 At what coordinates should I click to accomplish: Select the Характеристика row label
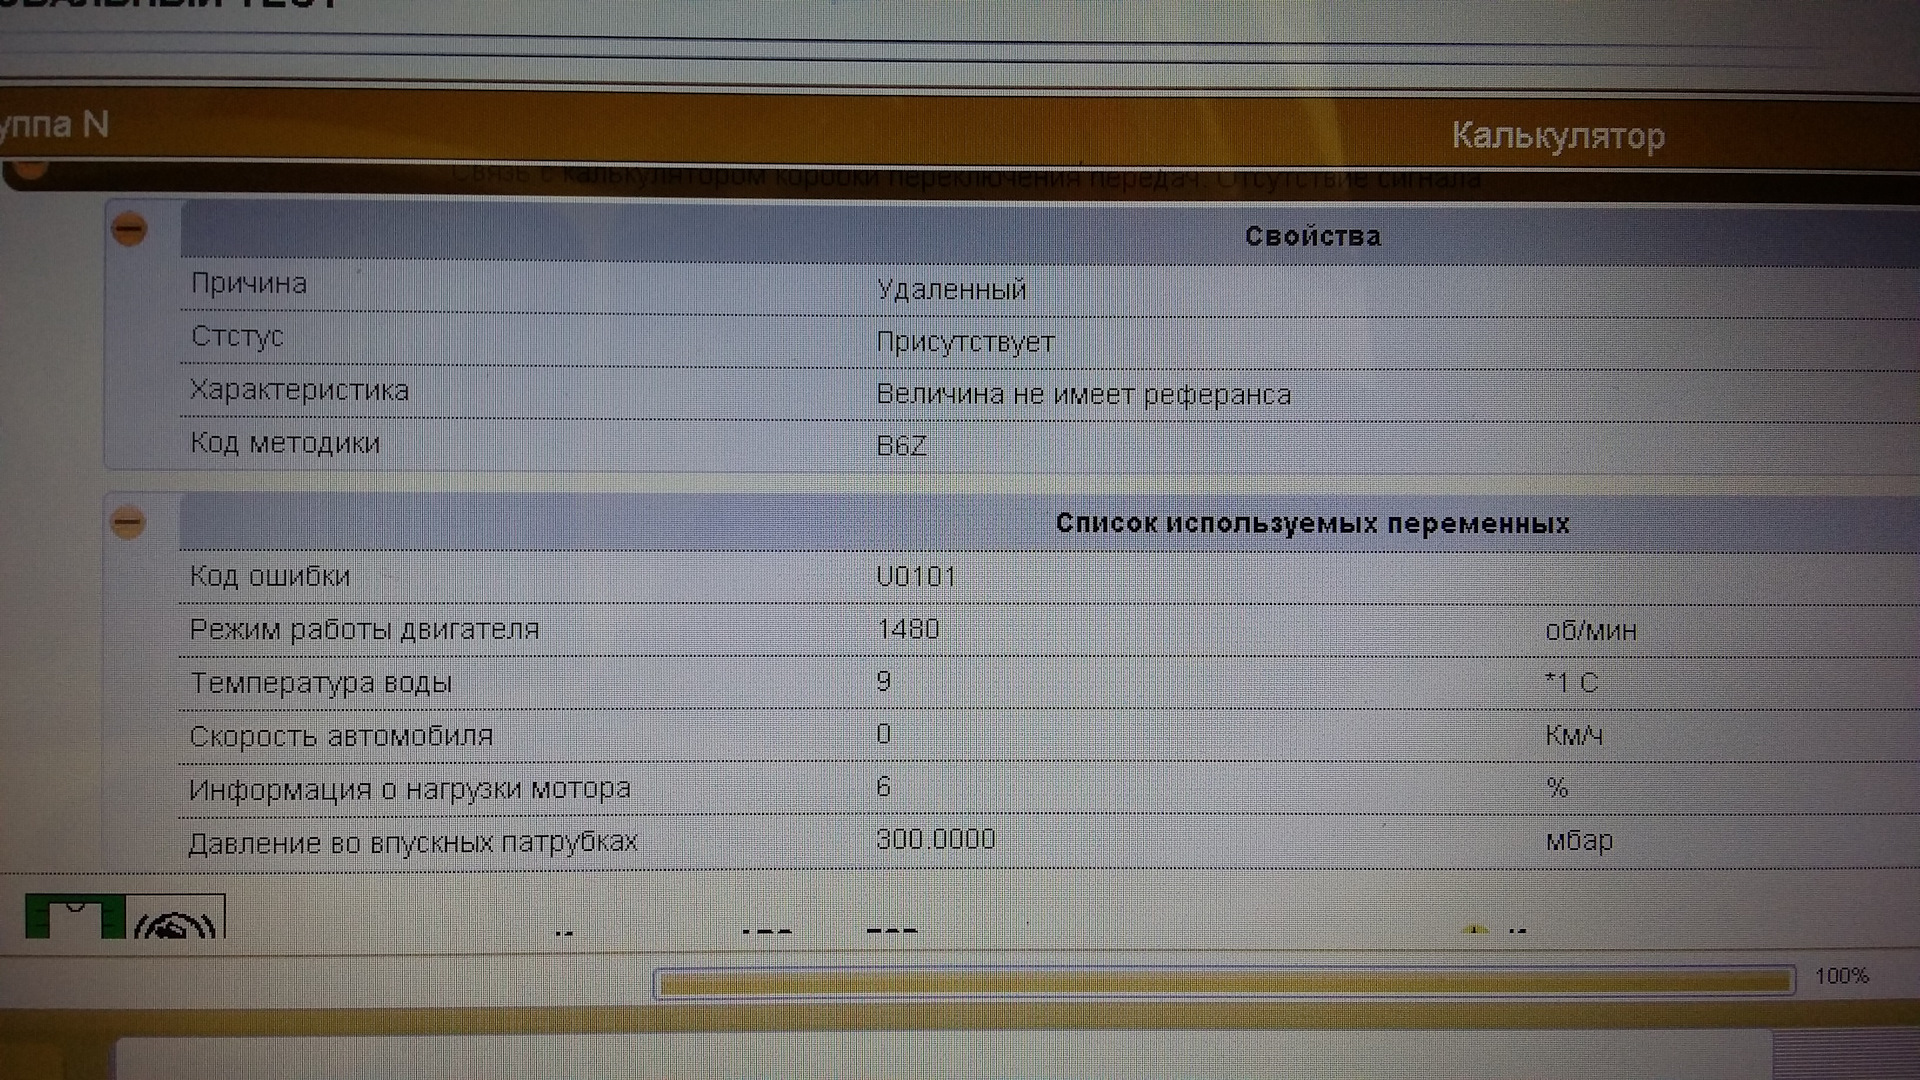pyautogui.click(x=299, y=389)
